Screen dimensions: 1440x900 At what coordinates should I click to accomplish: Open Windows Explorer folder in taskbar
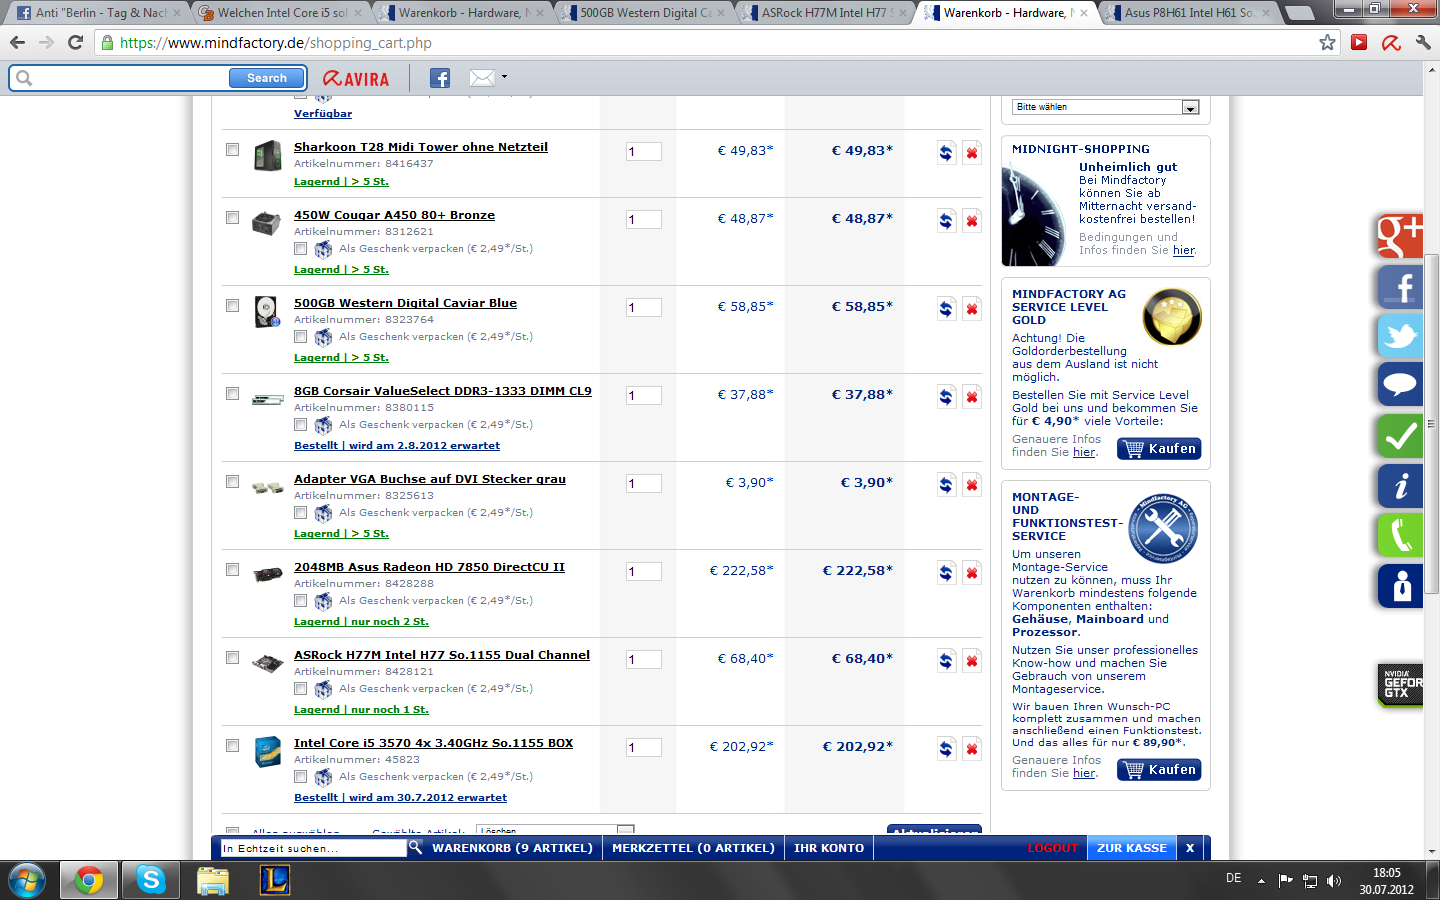pyautogui.click(x=213, y=880)
